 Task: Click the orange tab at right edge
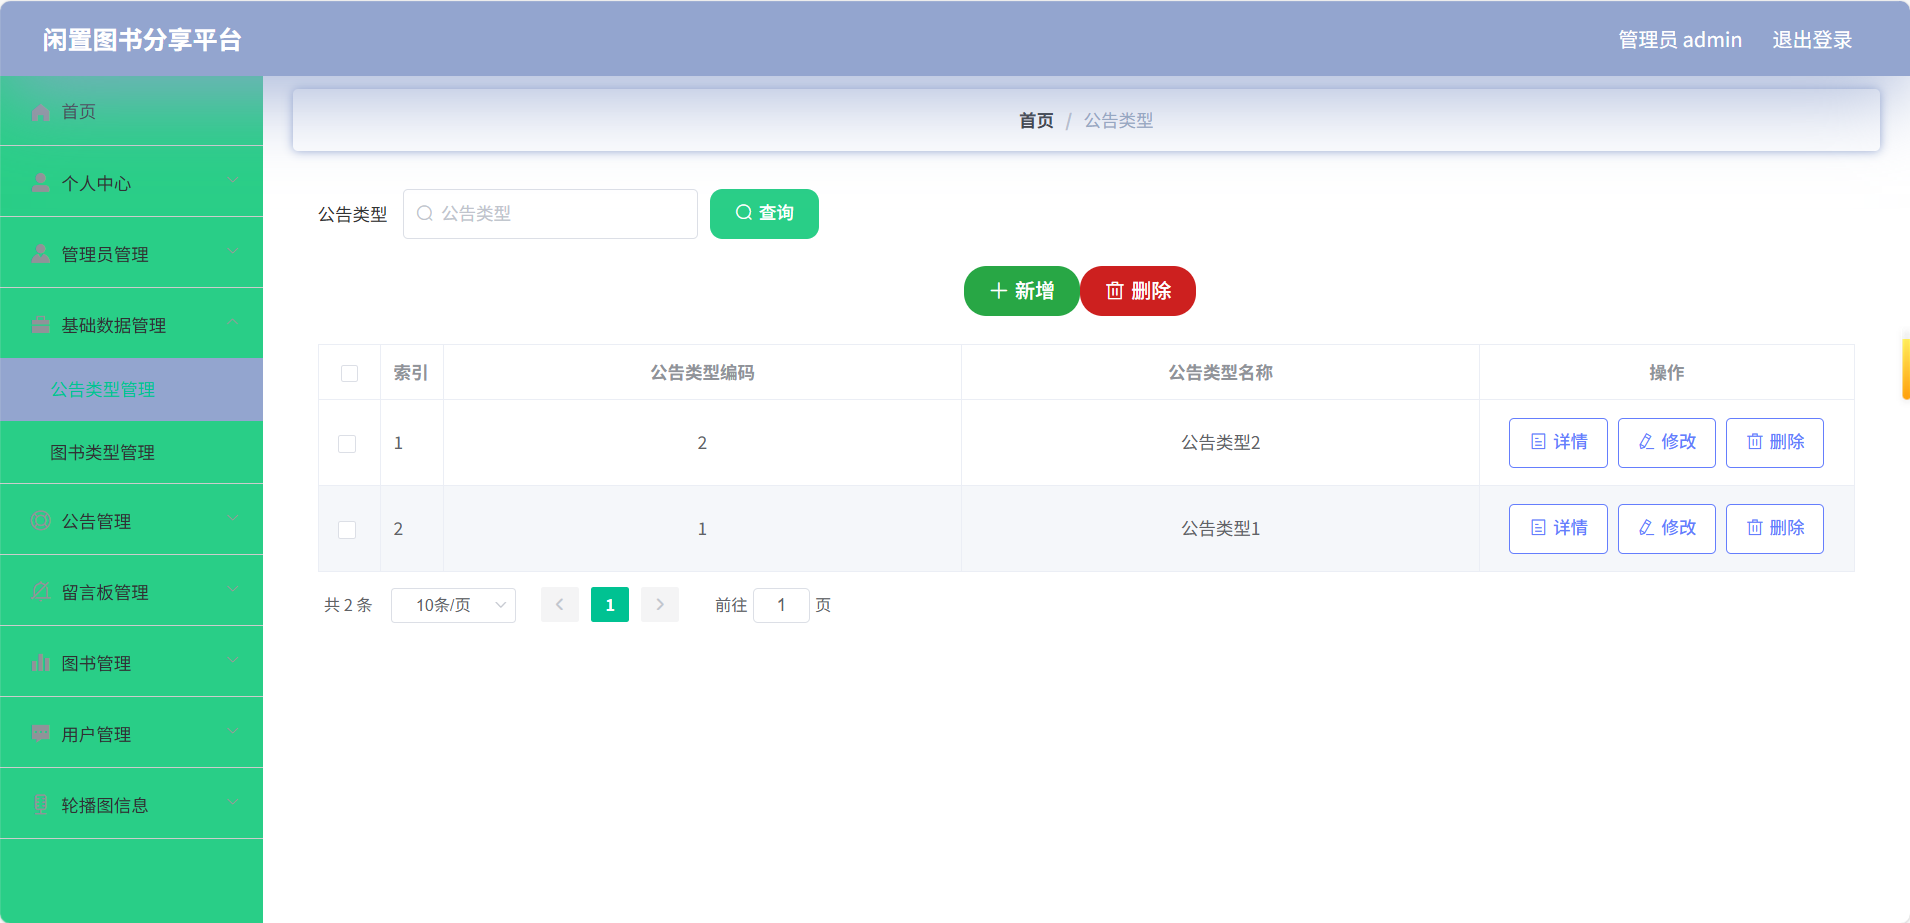click(x=1906, y=369)
